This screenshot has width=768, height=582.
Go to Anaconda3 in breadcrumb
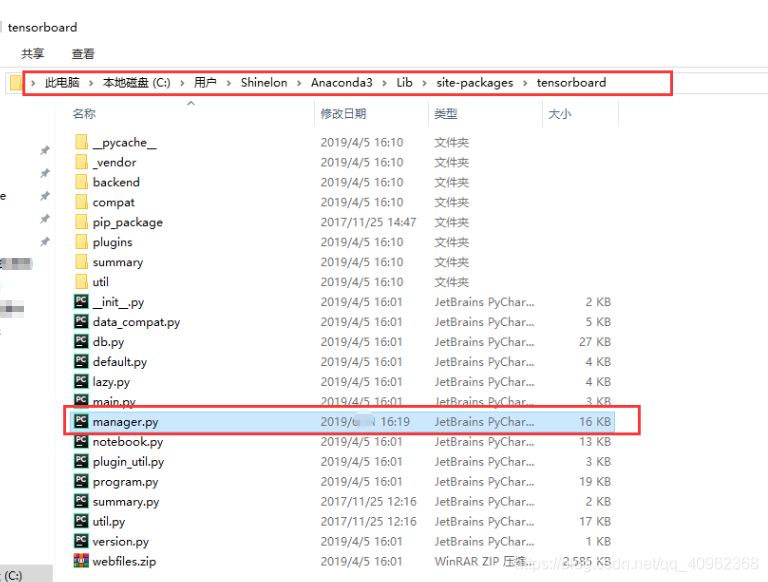click(x=342, y=82)
